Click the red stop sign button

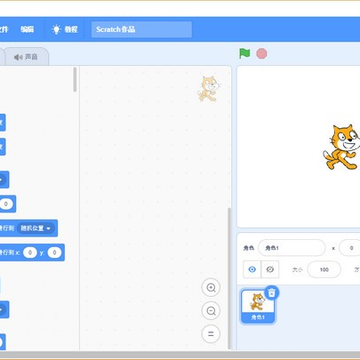tap(262, 53)
